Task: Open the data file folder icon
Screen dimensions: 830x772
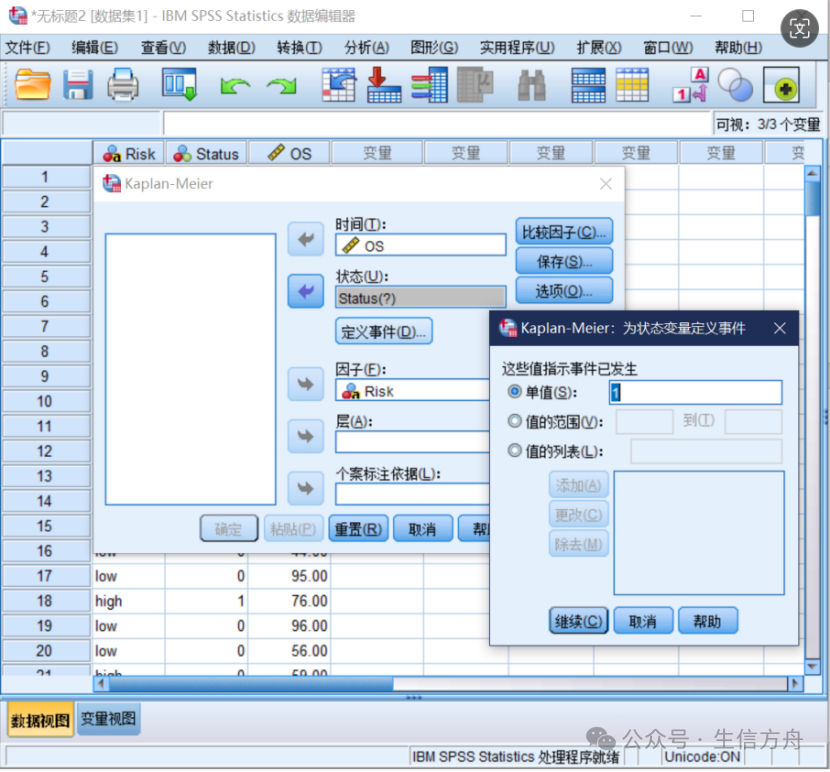Action: pyautogui.click(x=33, y=85)
